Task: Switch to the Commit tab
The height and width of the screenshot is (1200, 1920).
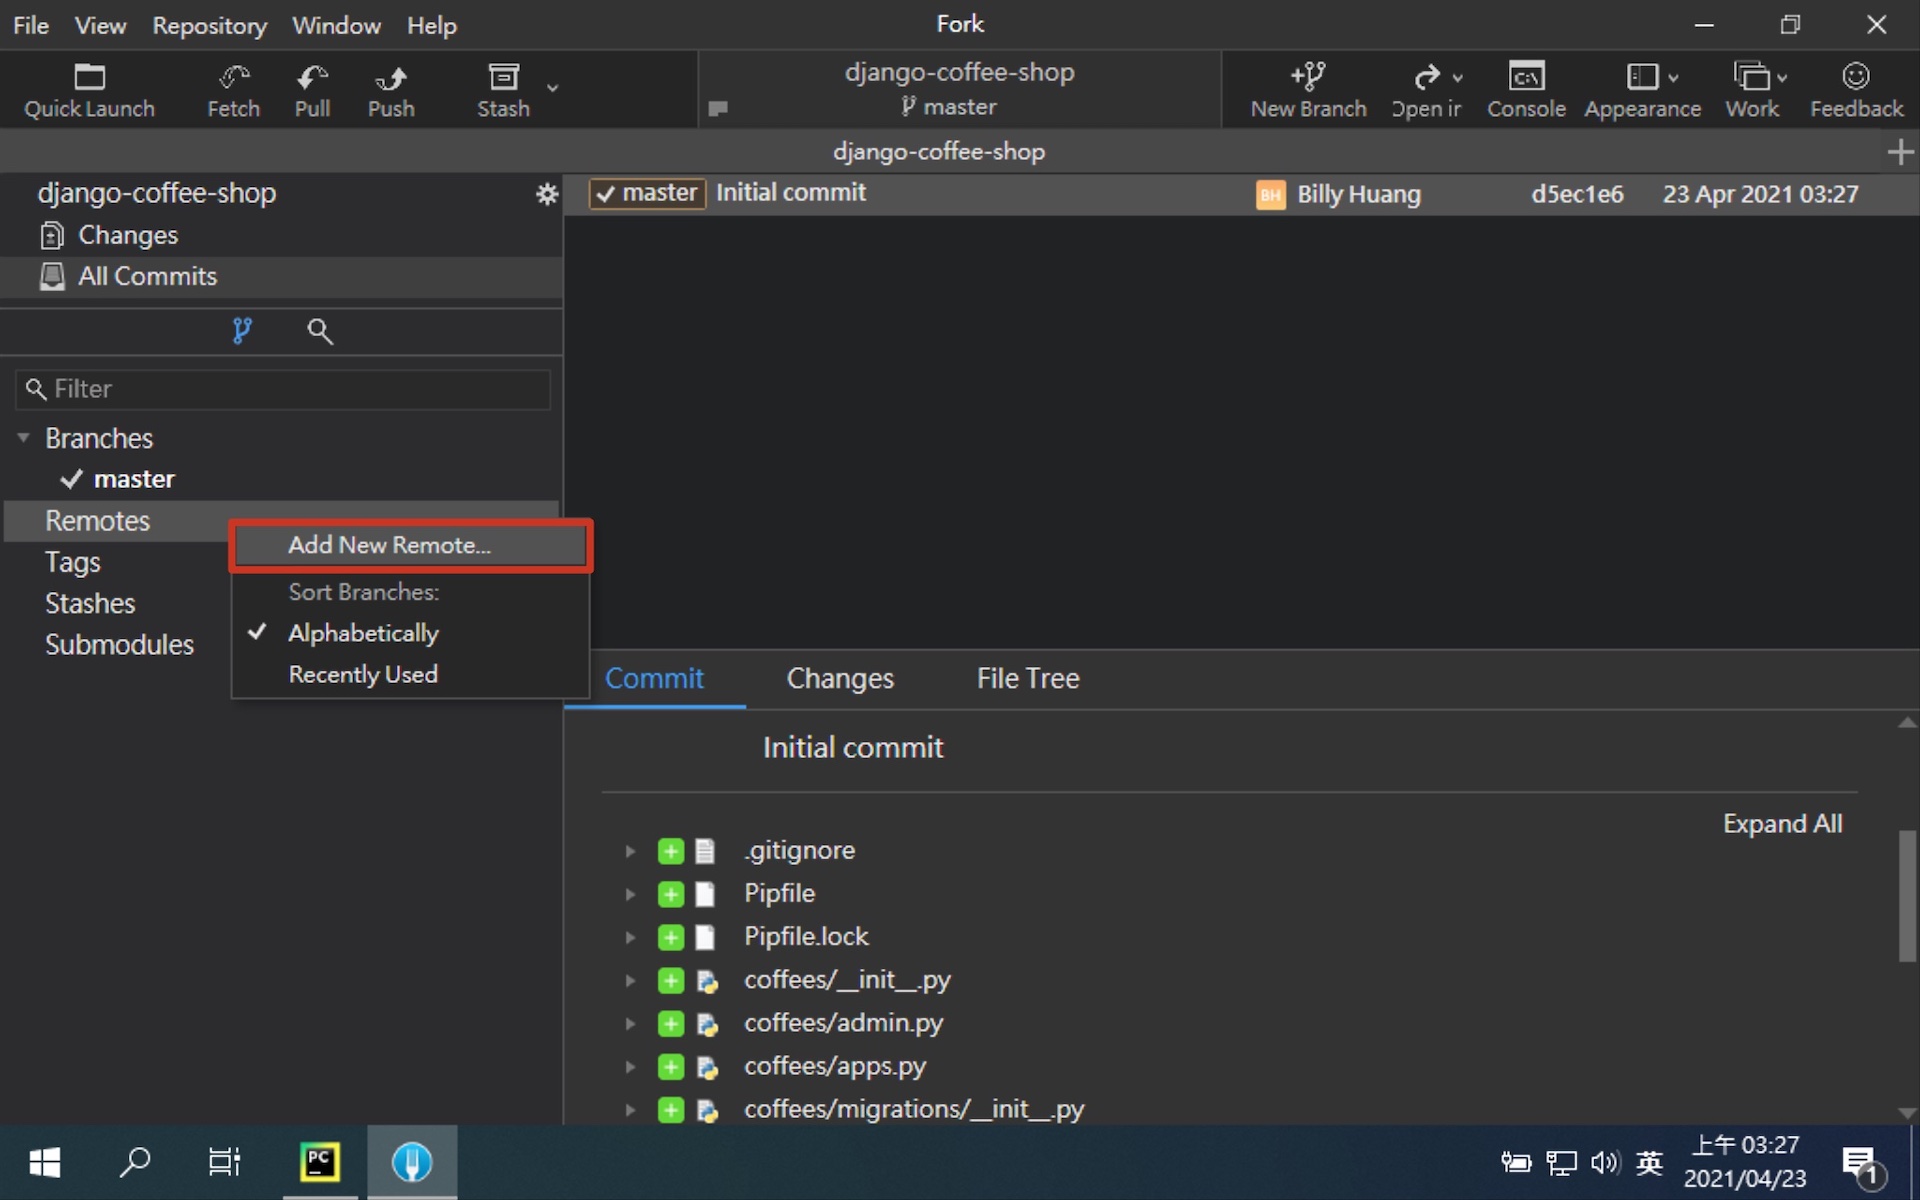Action: [654, 678]
